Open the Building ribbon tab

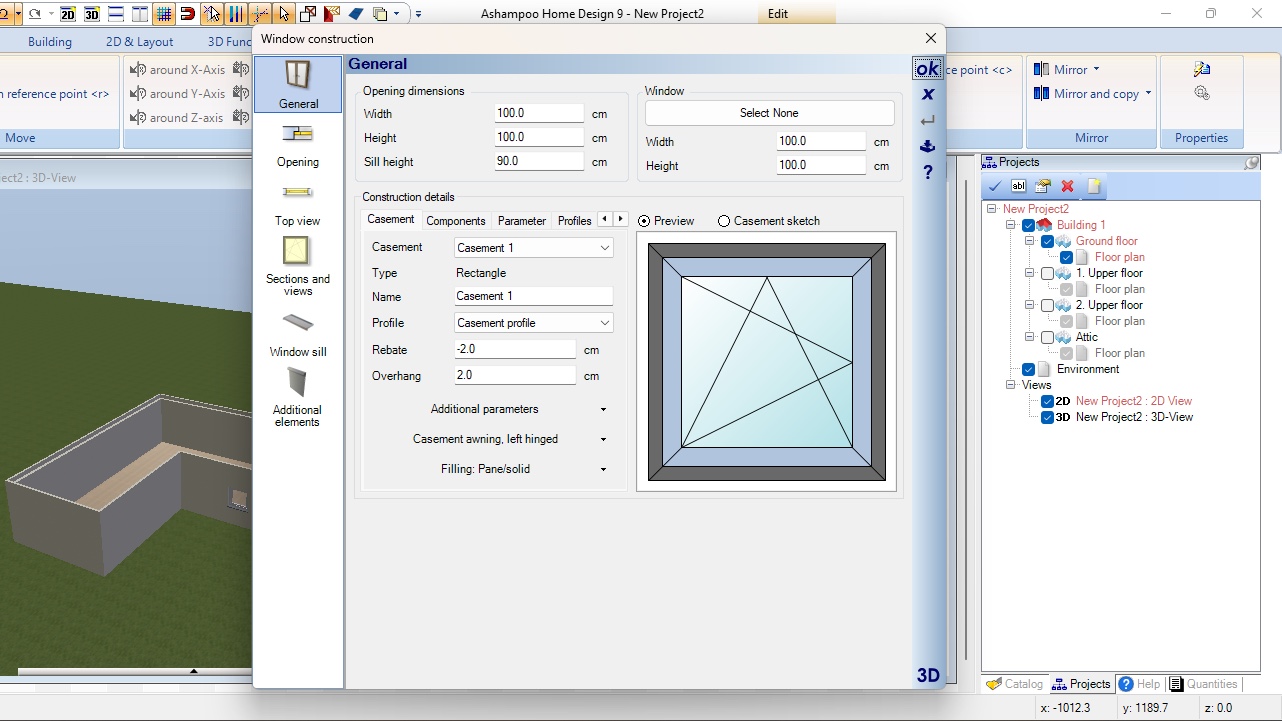pos(50,42)
